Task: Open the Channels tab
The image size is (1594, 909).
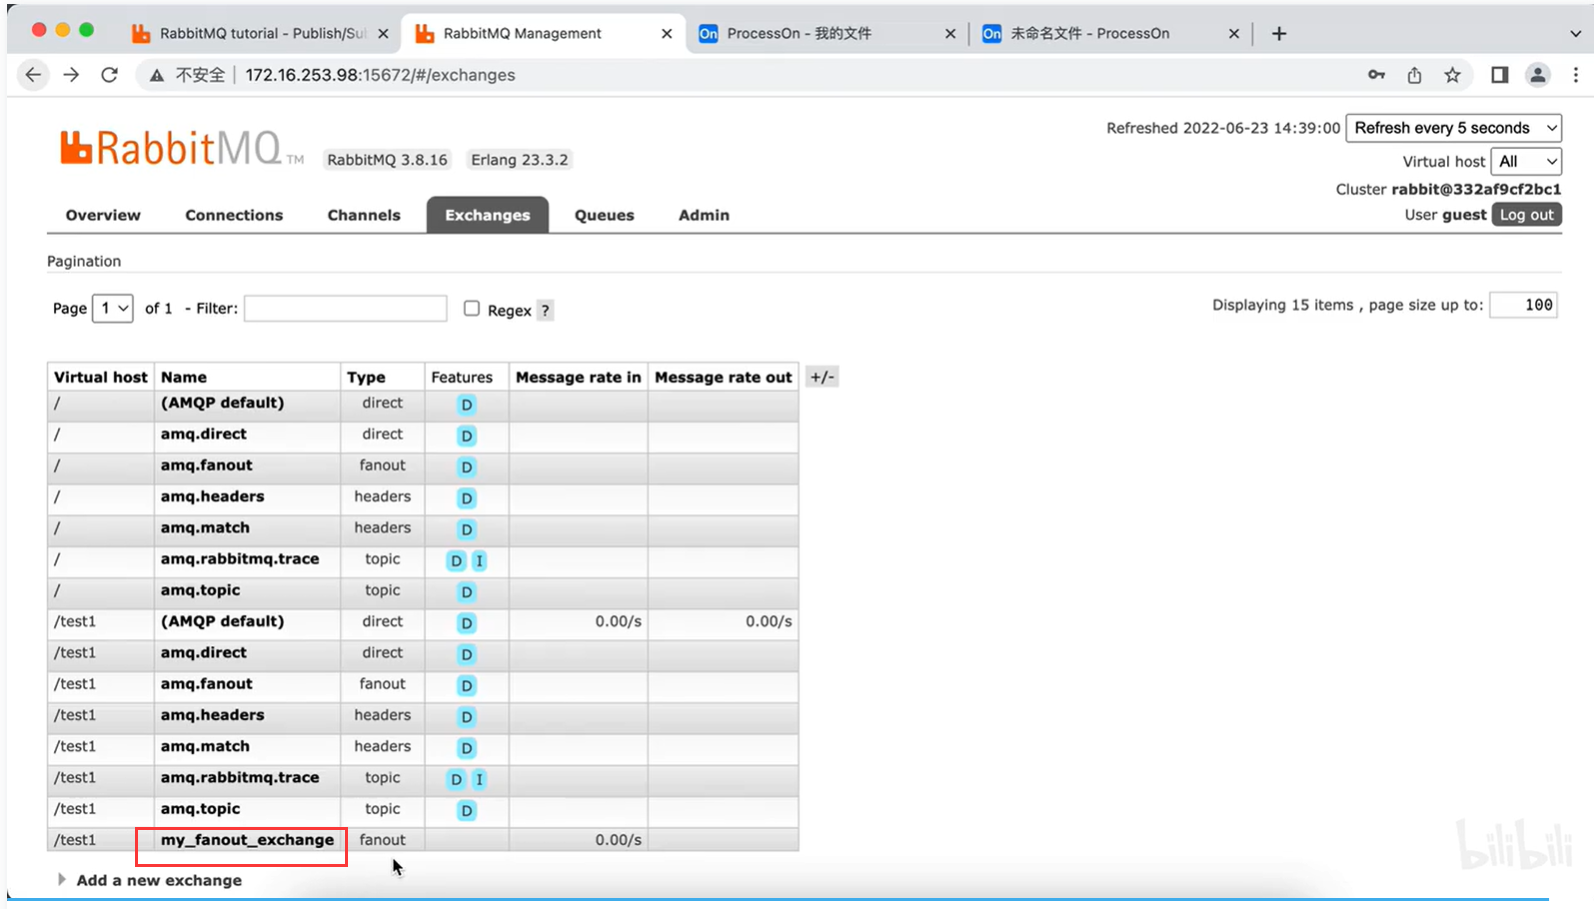Action: tap(364, 215)
